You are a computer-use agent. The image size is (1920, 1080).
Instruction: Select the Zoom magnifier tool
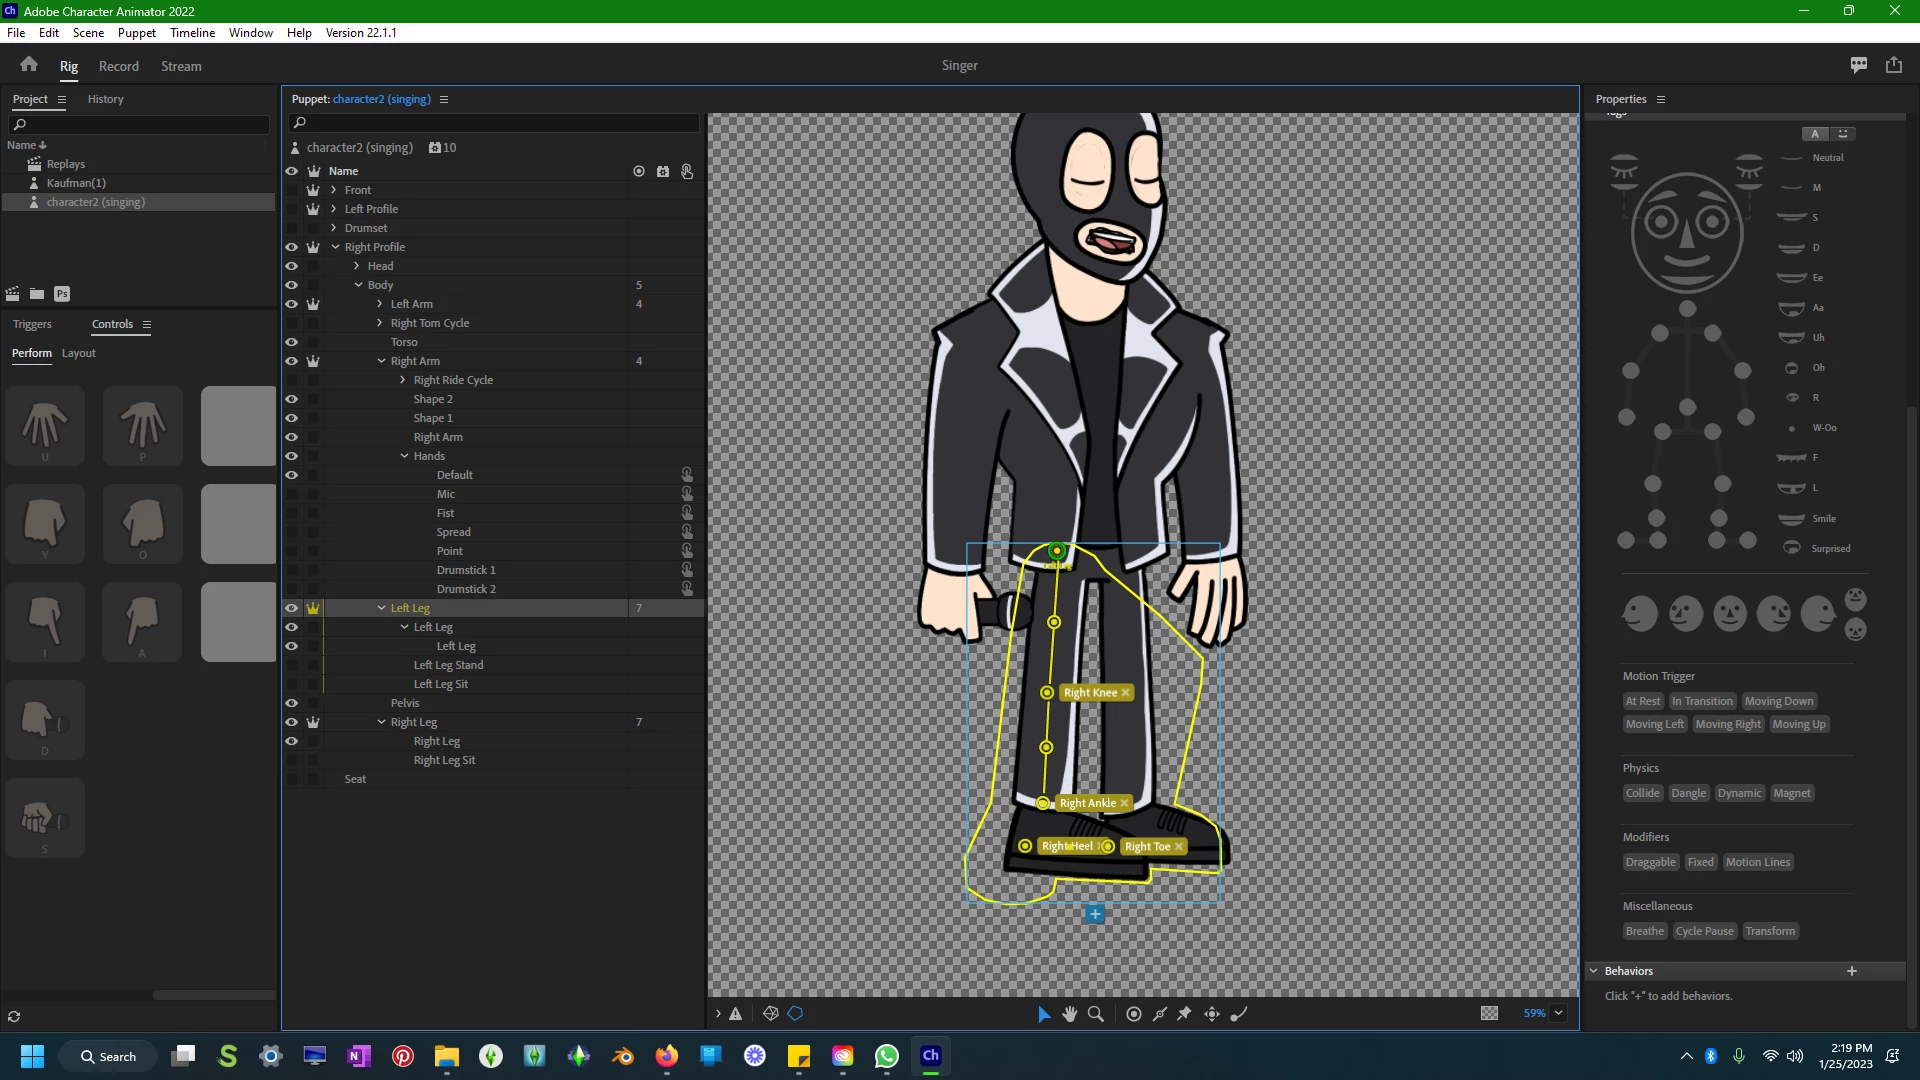[1096, 1014]
